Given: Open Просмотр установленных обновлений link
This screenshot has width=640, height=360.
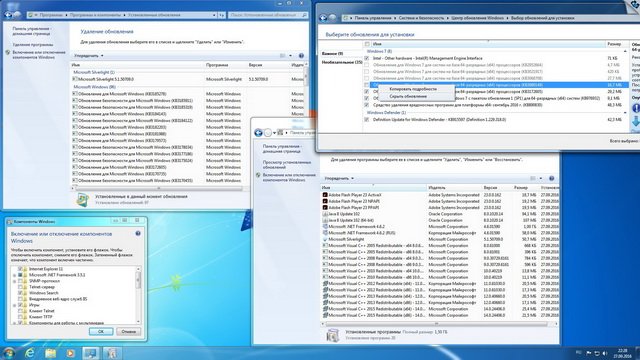Looking at the screenshot, I should click(x=287, y=164).
